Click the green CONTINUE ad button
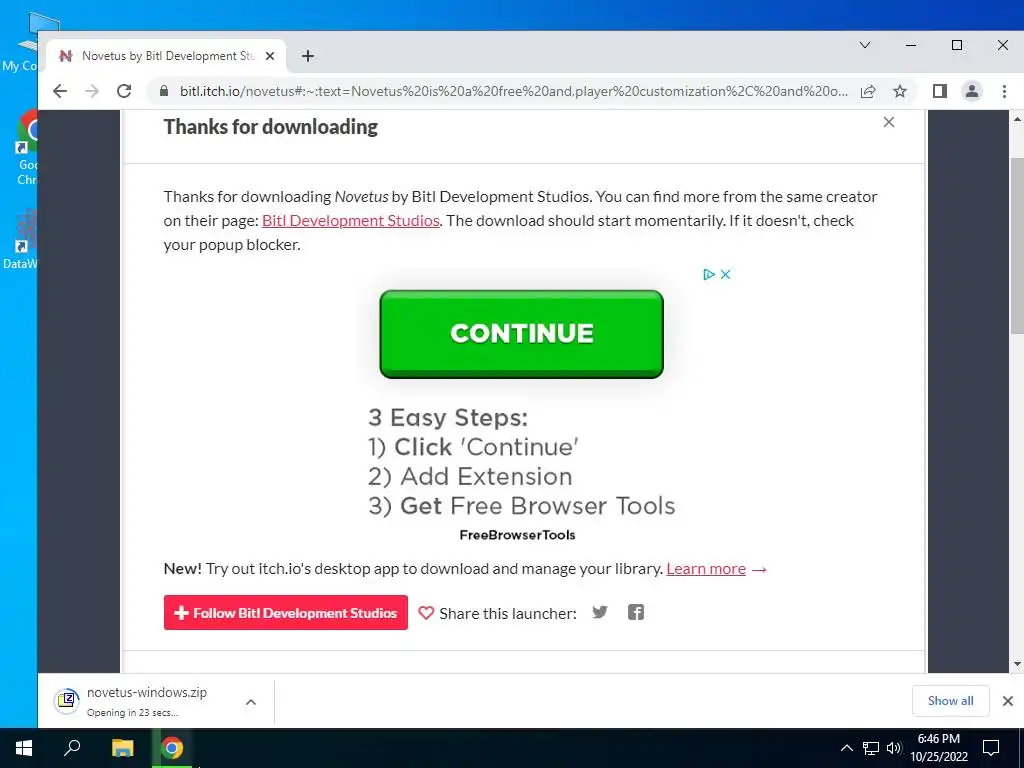1024x768 pixels. [521, 334]
